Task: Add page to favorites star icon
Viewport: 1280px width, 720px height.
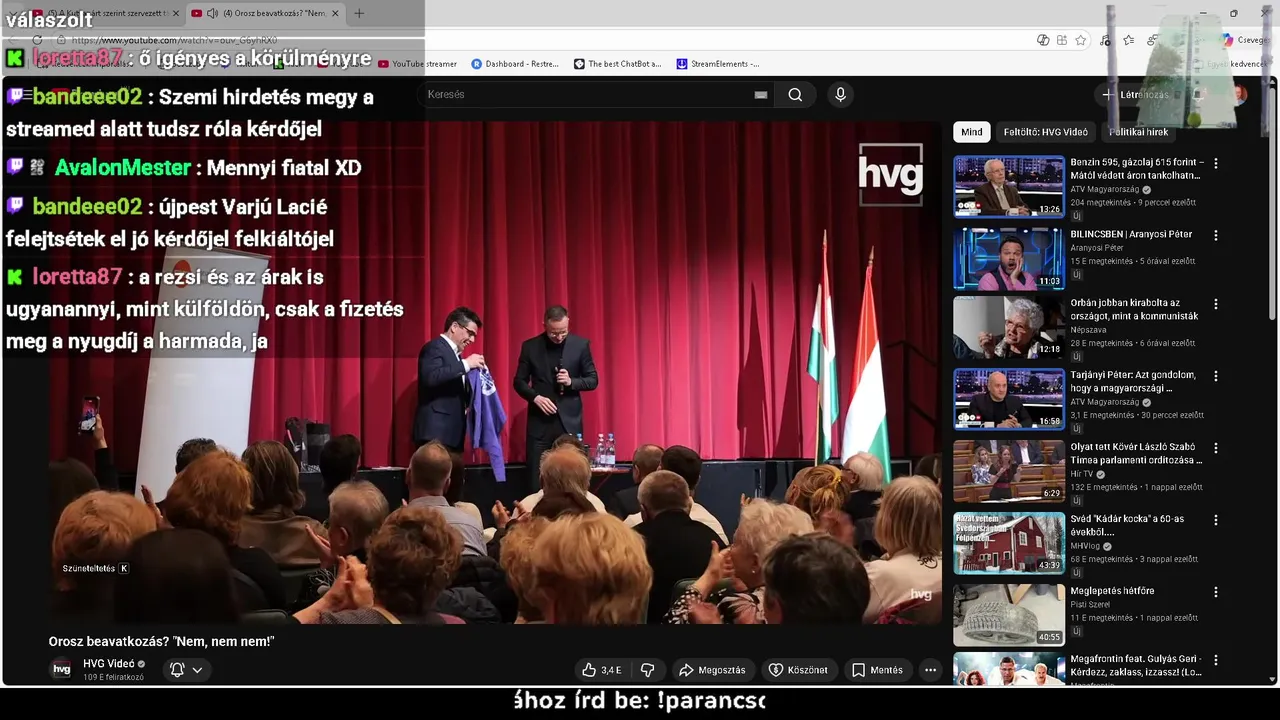Action: 1081,40
